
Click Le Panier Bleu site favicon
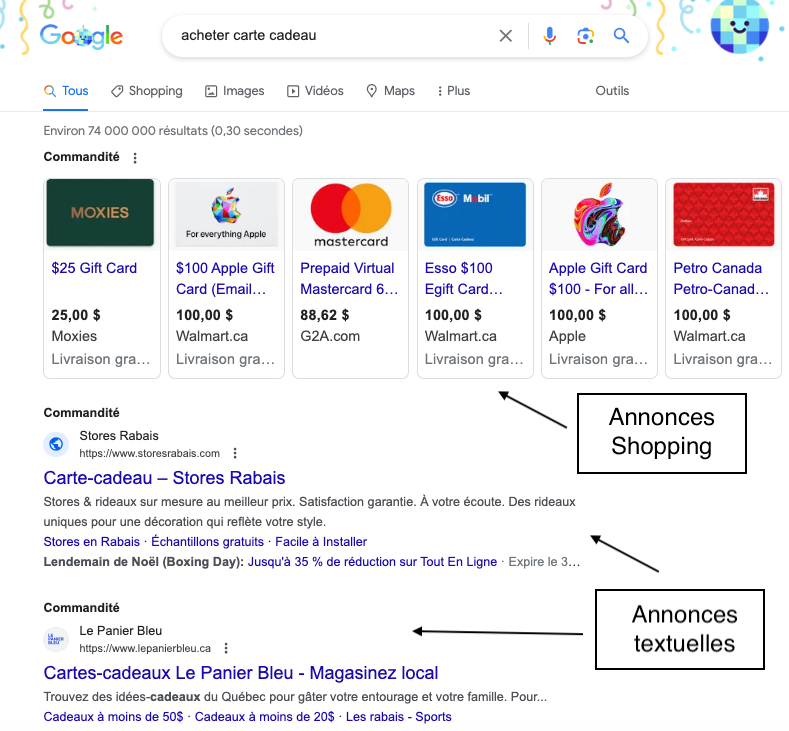pyautogui.click(x=56, y=639)
